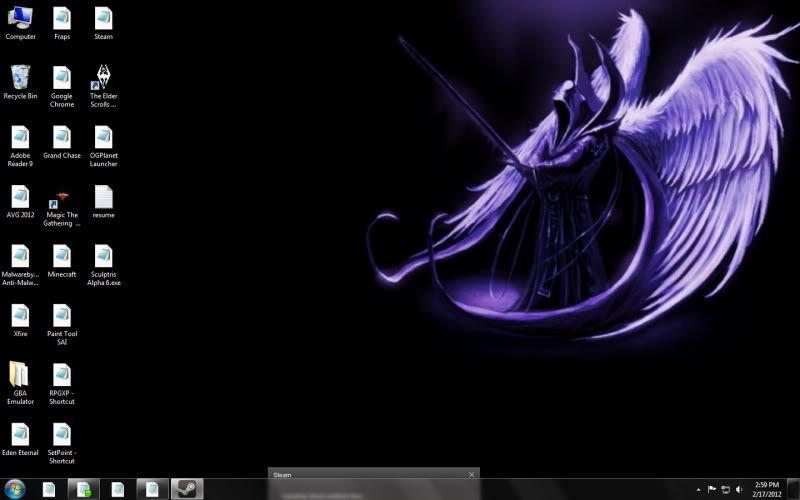
Task: Select the Minecraft desktop icon
Action: [62, 261]
